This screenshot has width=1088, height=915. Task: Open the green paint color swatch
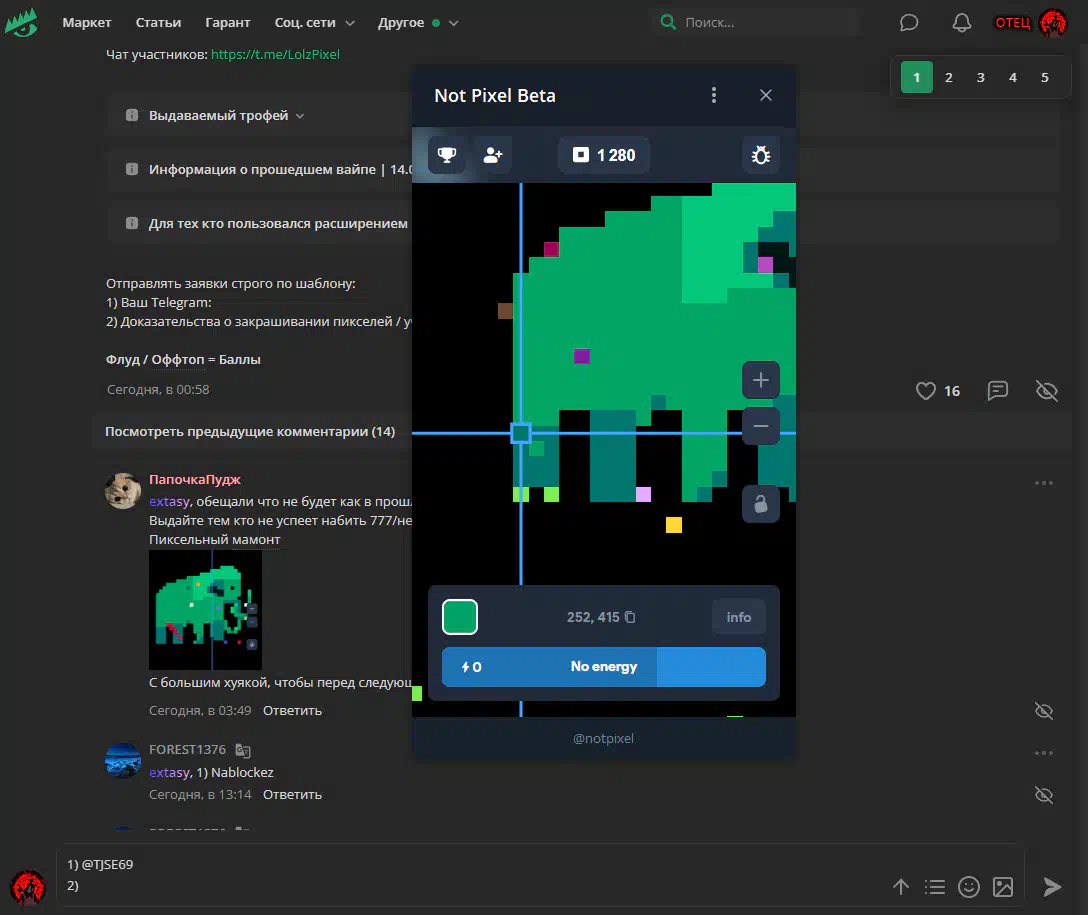[x=460, y=617]
